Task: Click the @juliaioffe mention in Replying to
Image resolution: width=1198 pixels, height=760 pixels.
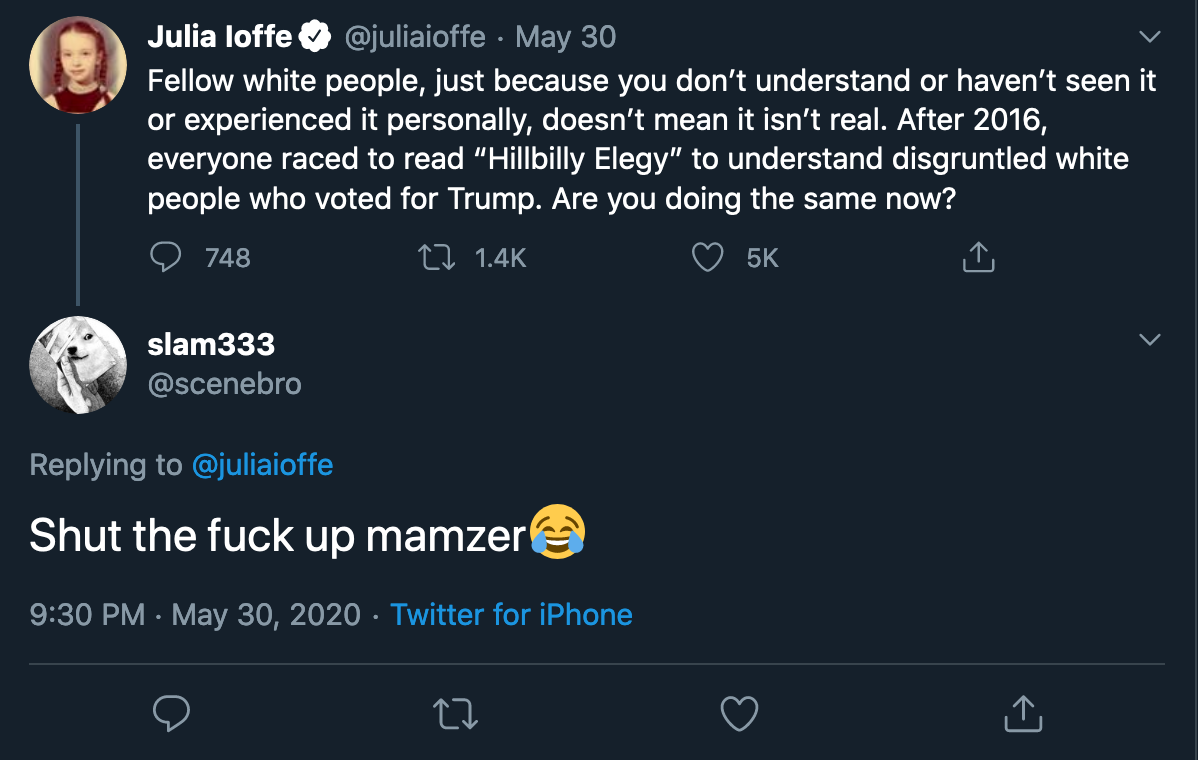Action: tap(261, 465)
